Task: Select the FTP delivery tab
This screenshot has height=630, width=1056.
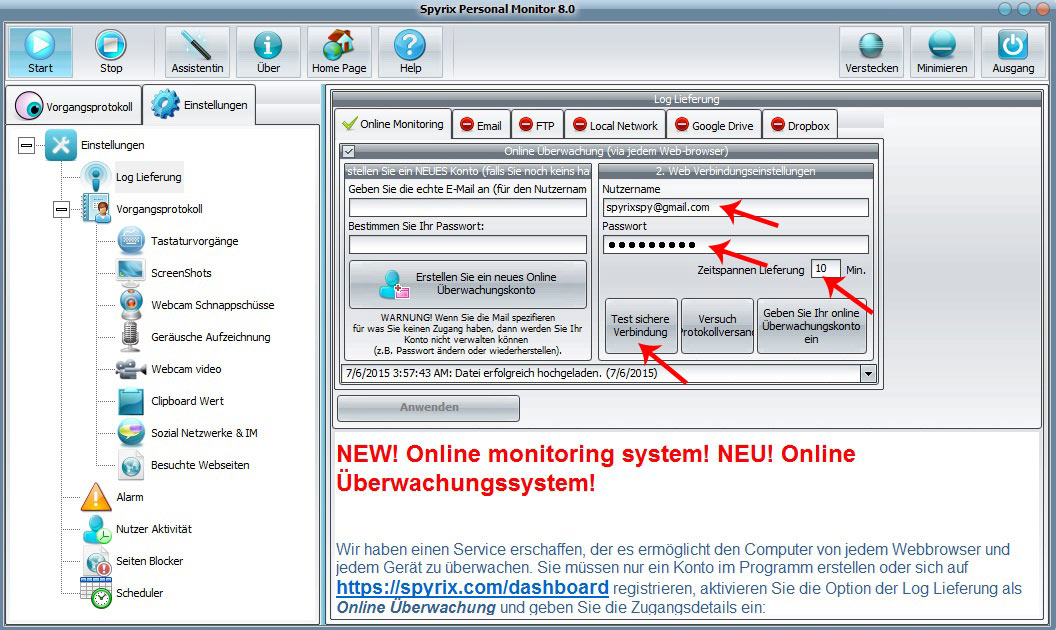Action: point(537,125)
